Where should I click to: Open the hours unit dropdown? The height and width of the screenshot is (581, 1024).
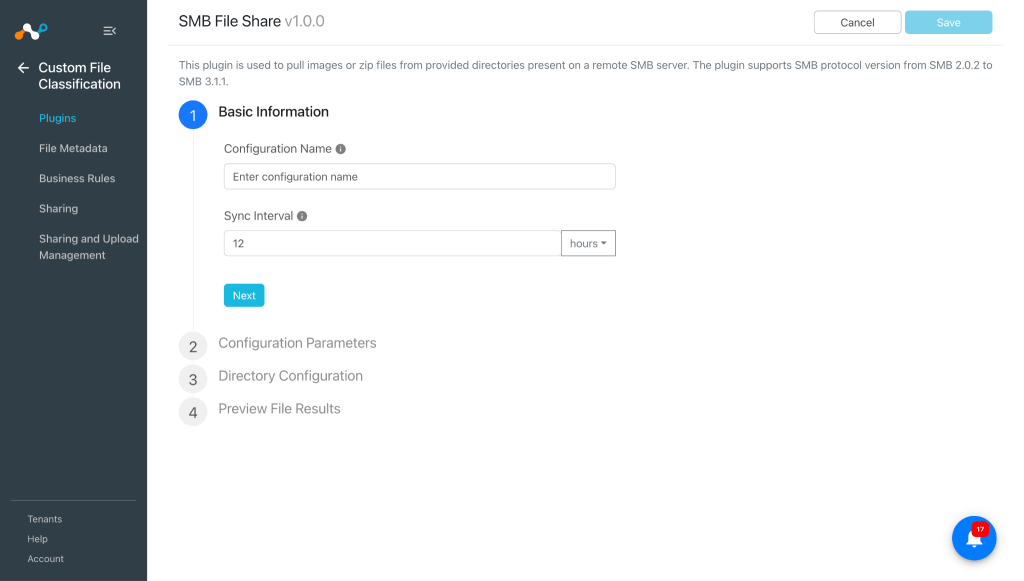(x=588, y=243)
